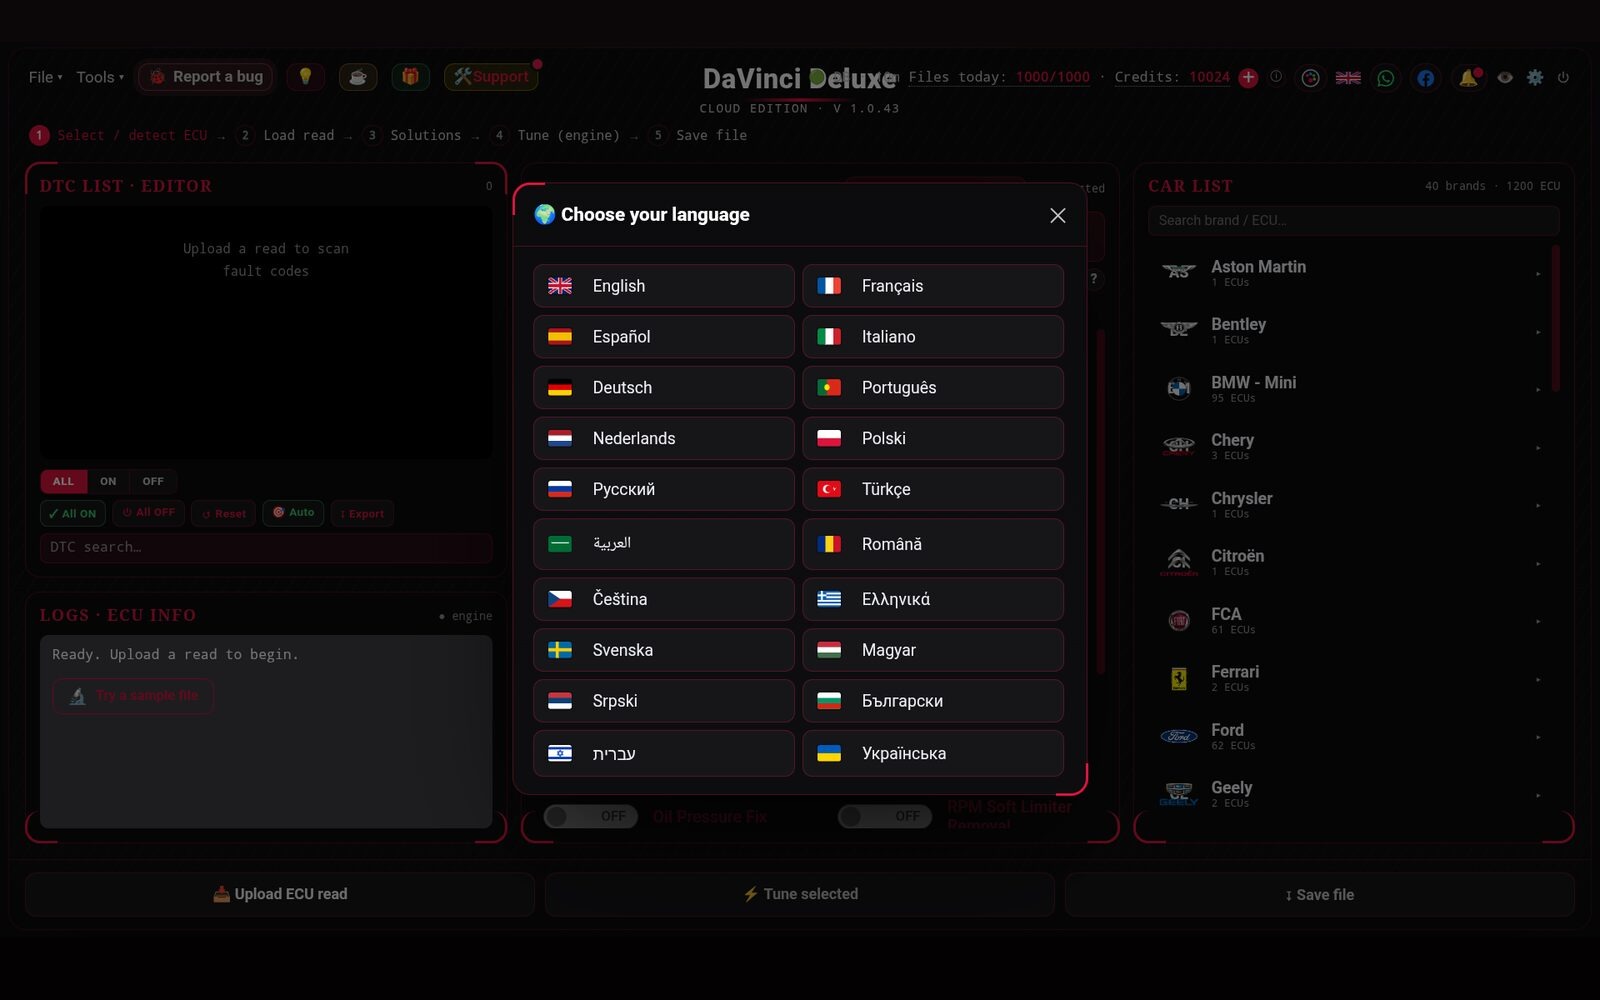
Task: Open the WhatsApp icon
Action: coord(1386,77)
